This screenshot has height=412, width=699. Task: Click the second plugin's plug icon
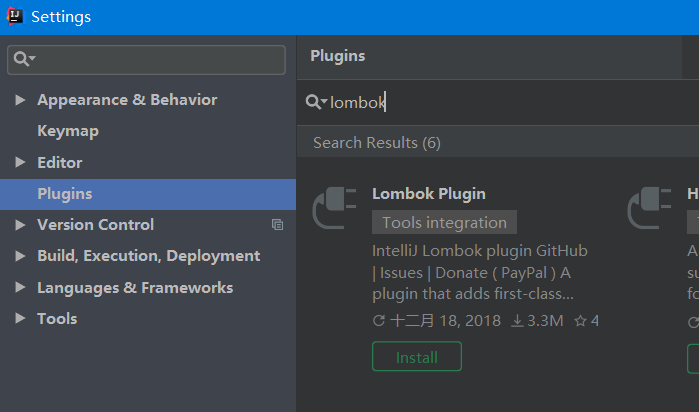click(649, 209)
